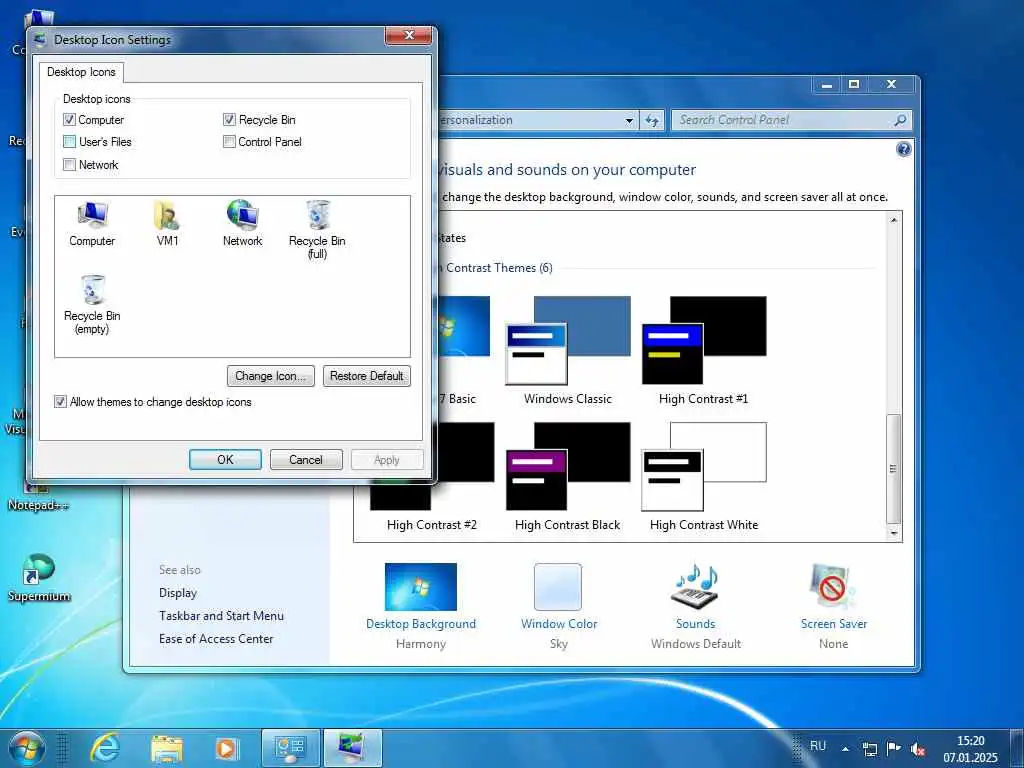
Task: Select the Windows Classic theme
Action: click(x=568, y=350)
